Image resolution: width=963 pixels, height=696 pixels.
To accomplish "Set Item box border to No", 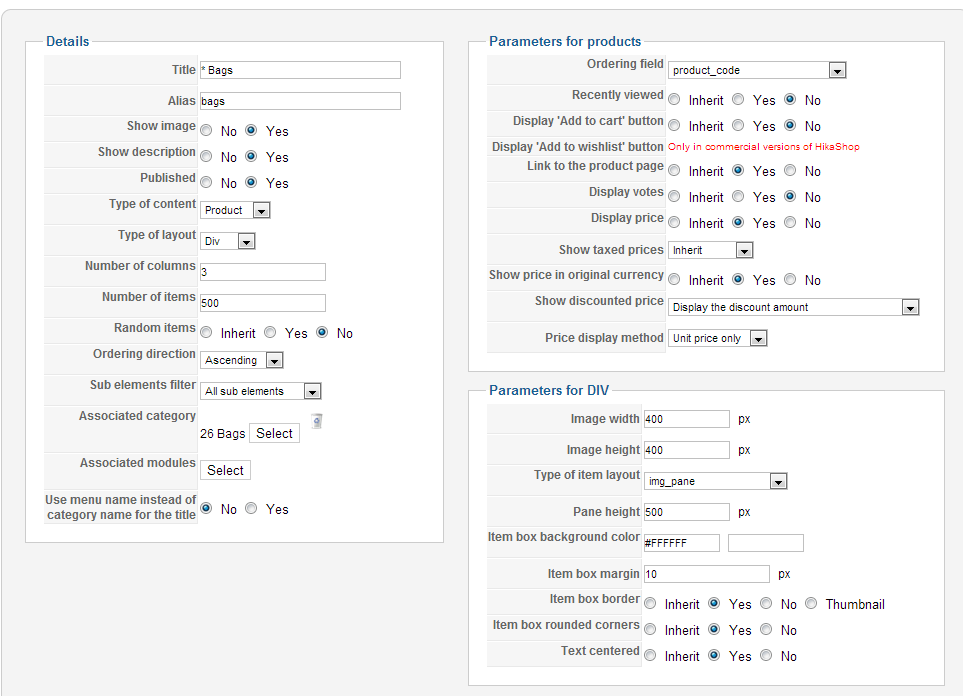I will 766,603.
